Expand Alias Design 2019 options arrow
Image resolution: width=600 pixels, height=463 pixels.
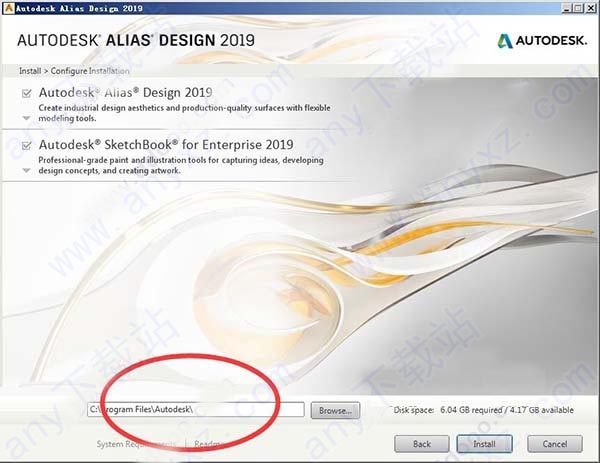[x=26, y=118]
